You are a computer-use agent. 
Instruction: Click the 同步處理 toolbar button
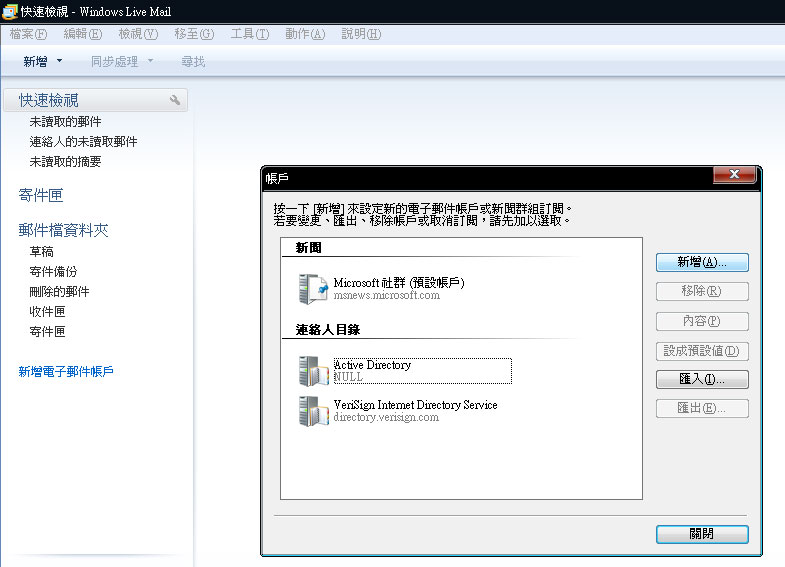click(x=114, y=62)
